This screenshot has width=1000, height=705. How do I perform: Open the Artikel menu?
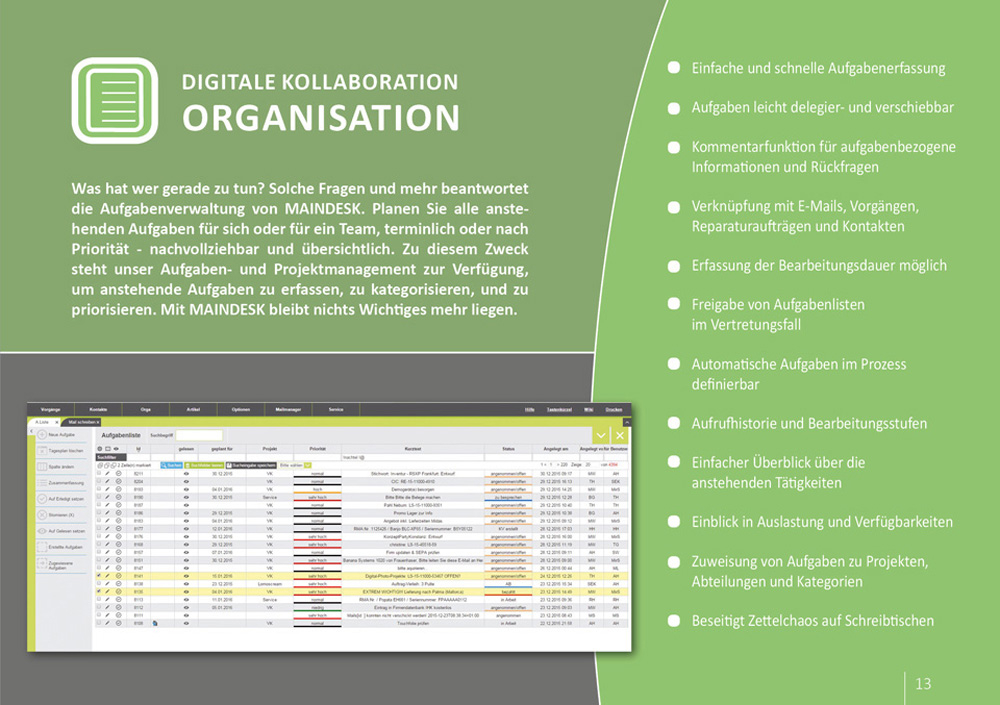(193, 410)
